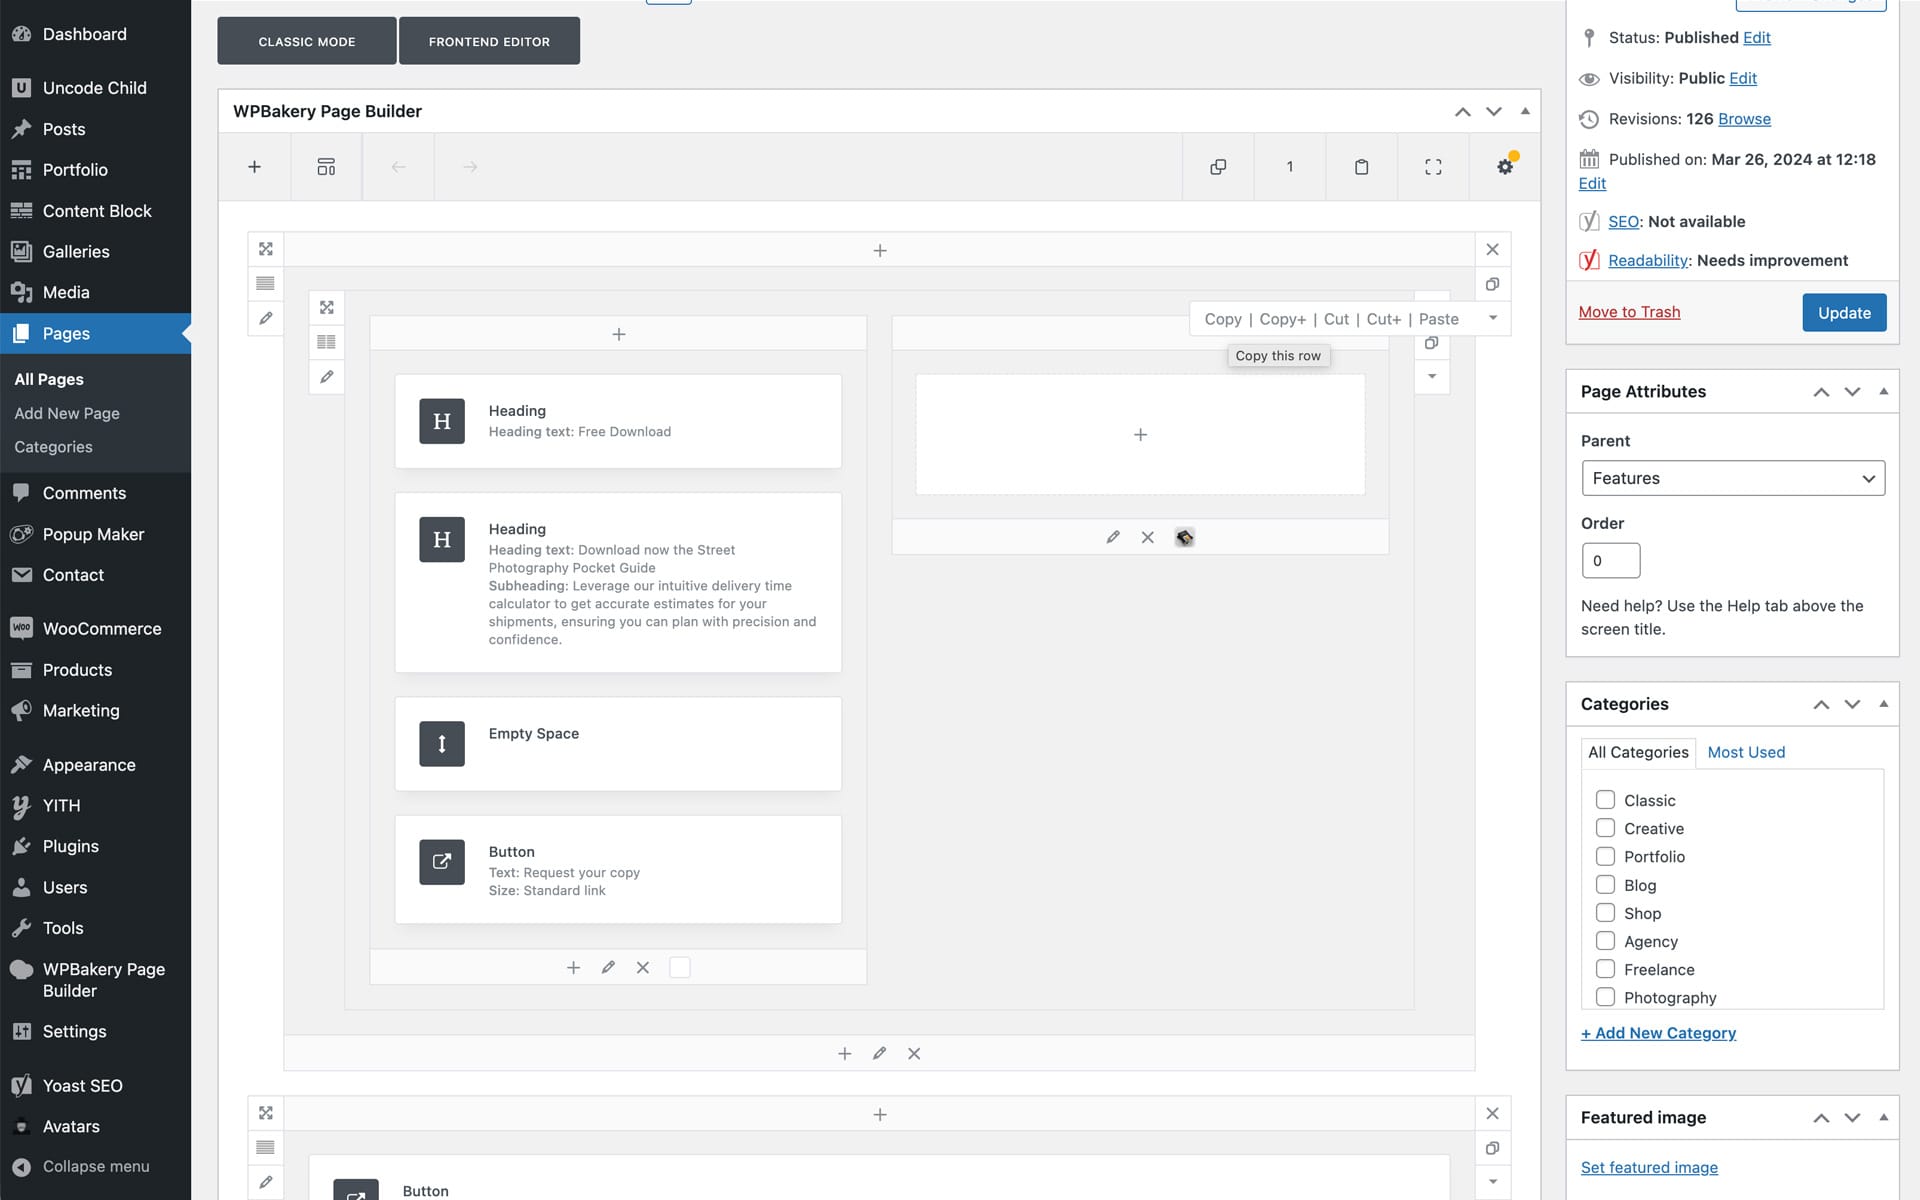The width and height of the screenshot is (1920, 1200).
Task: Click the pencil icon to edit first row
Action: (x=265, y=318)
